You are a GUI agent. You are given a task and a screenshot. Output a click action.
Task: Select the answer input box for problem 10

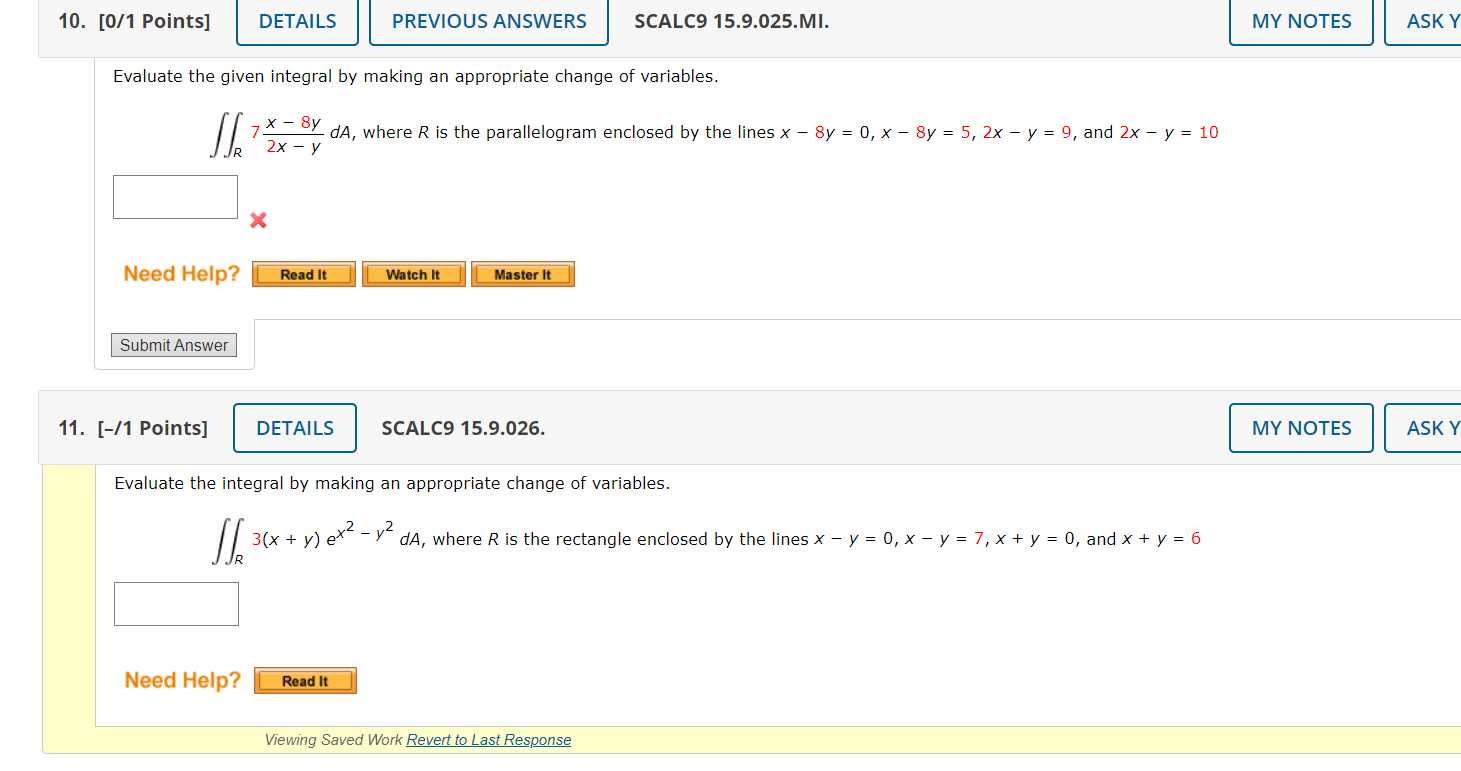coord(174,196)
